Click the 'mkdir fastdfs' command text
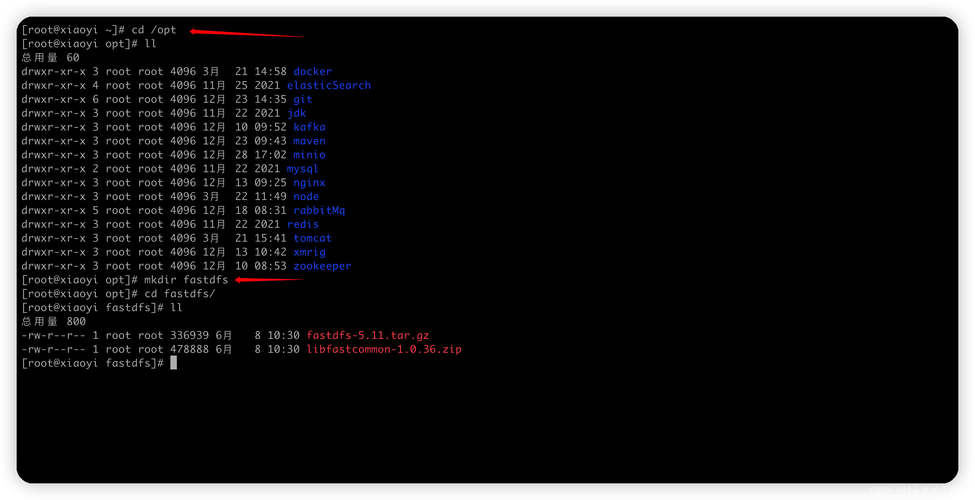 click(x=186, y=280)
